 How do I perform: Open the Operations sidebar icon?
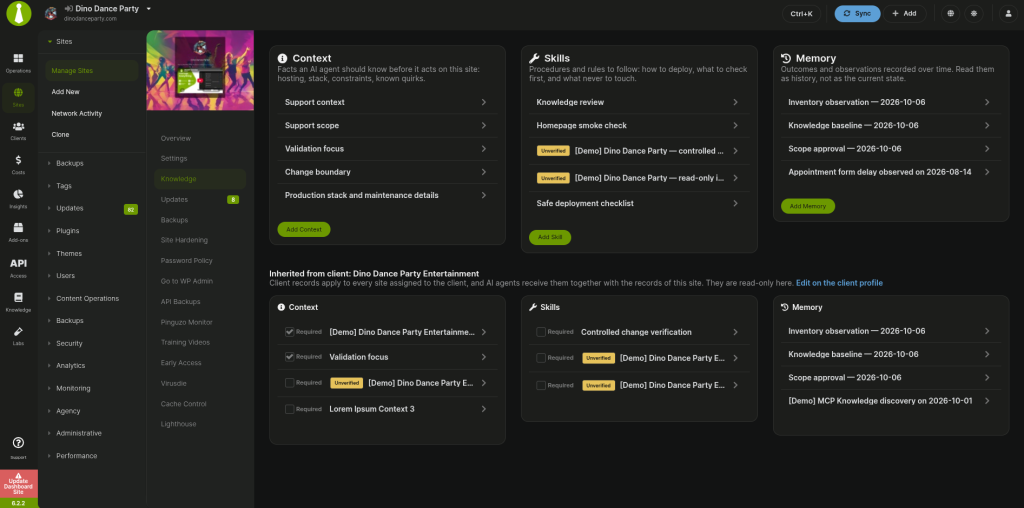(18, 63)
